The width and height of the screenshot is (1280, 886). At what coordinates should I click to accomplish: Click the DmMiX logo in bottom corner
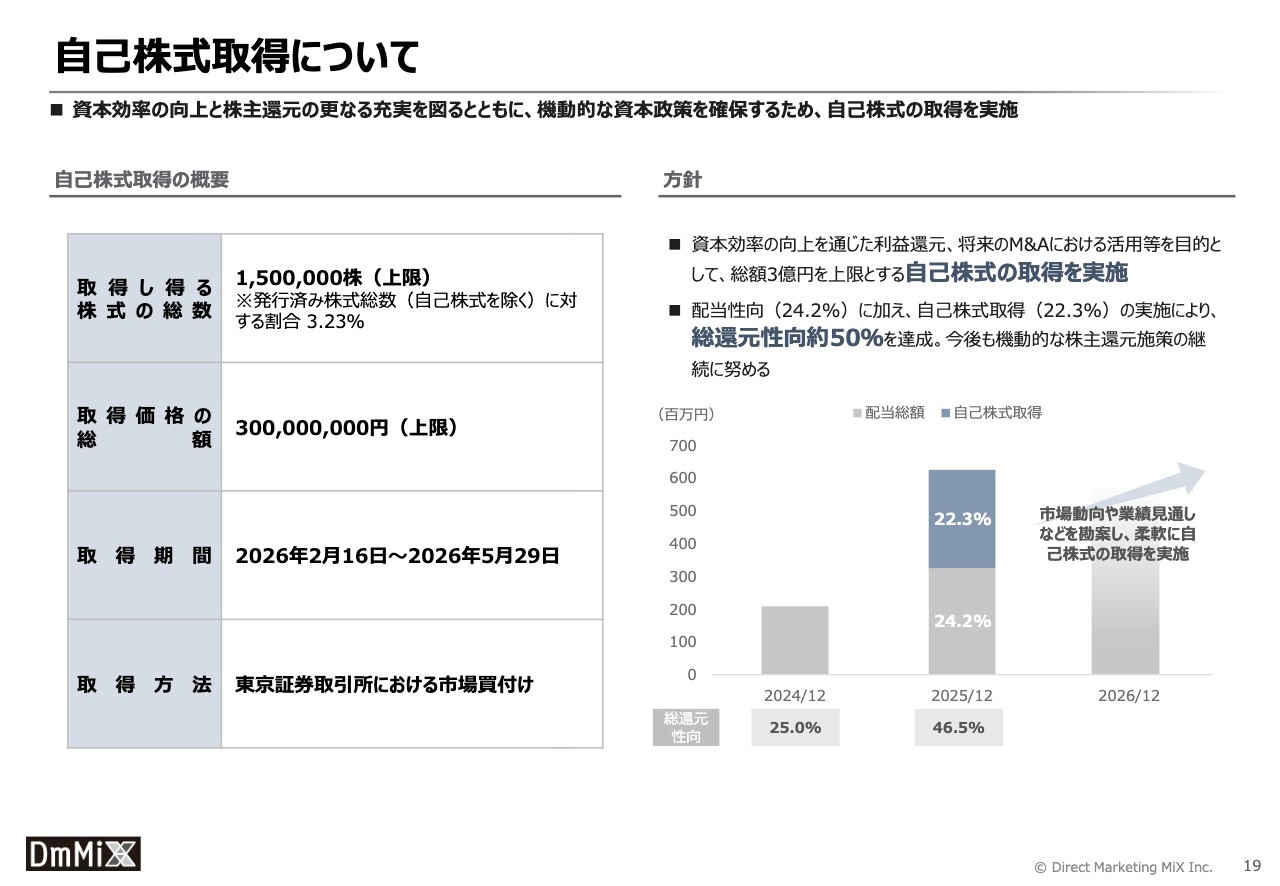pos(83,853)
